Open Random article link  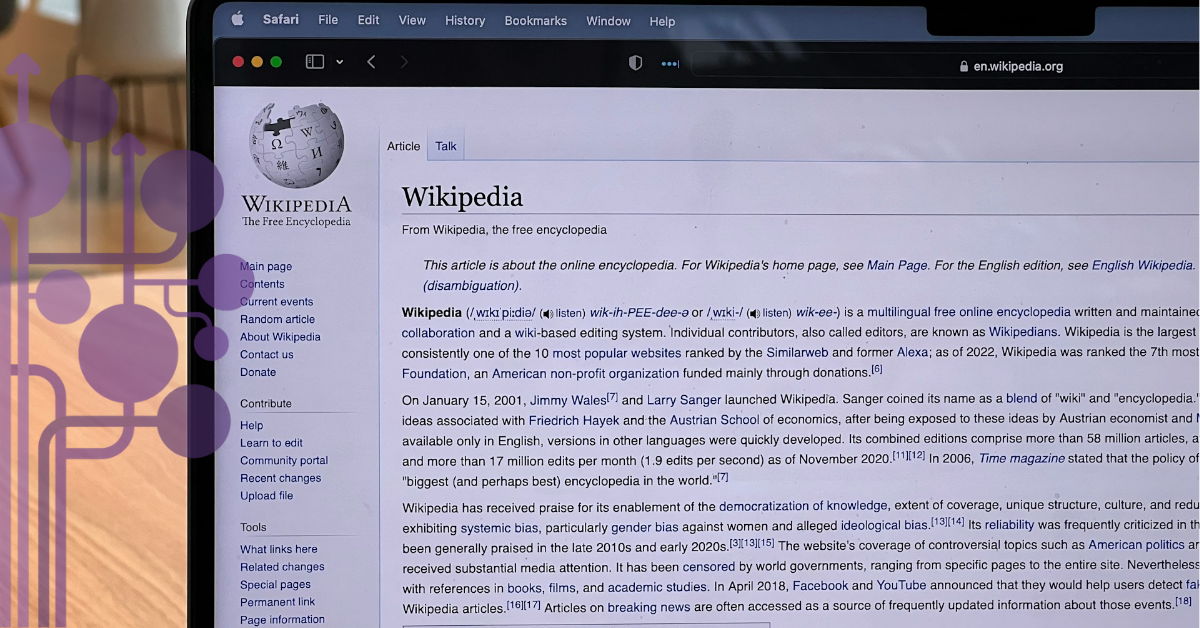pos(277,319)
